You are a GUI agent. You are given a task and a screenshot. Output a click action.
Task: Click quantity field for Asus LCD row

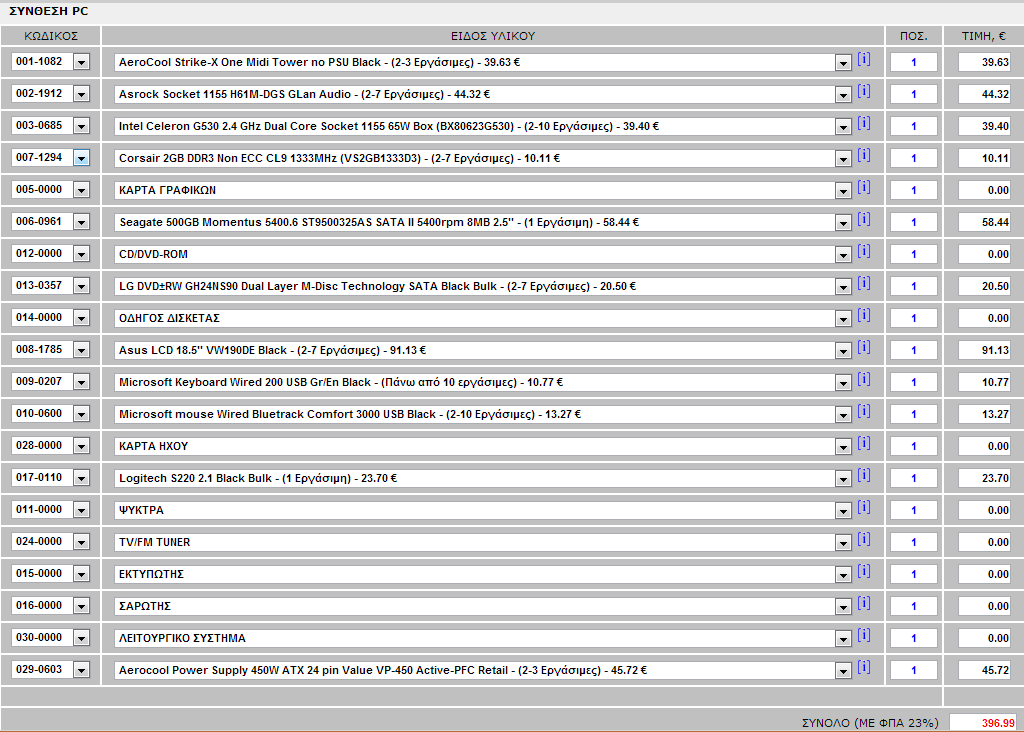(914, 350)
